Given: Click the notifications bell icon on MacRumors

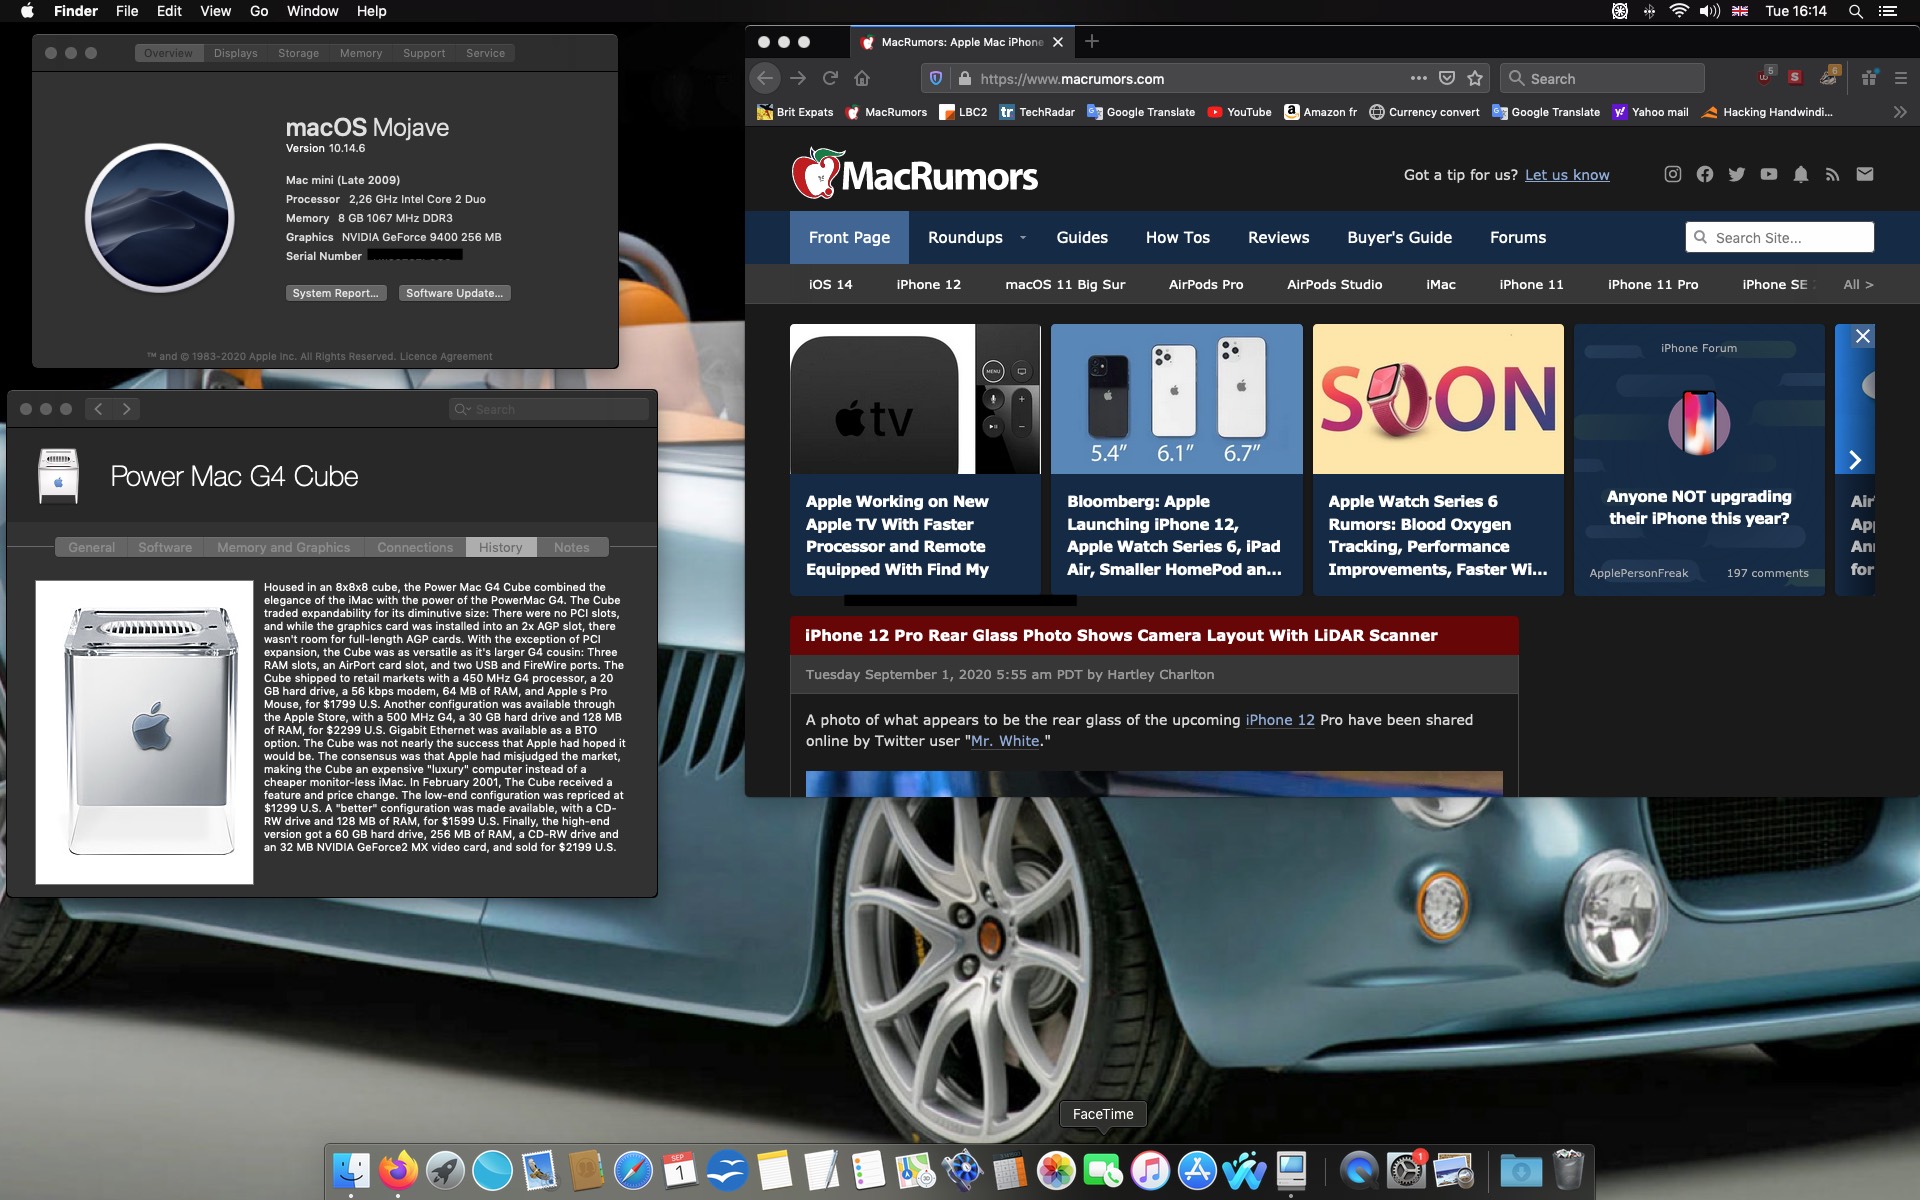Looking at the screenshot, I should click(1800, 174).
